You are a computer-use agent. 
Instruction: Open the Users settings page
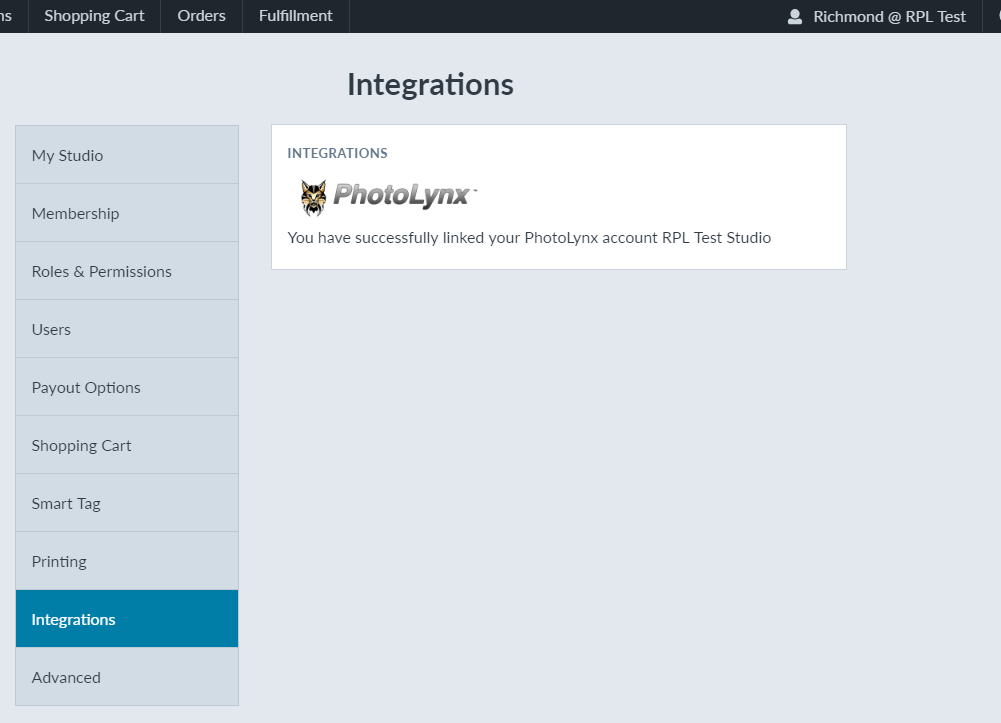click(x=127, y=329)
